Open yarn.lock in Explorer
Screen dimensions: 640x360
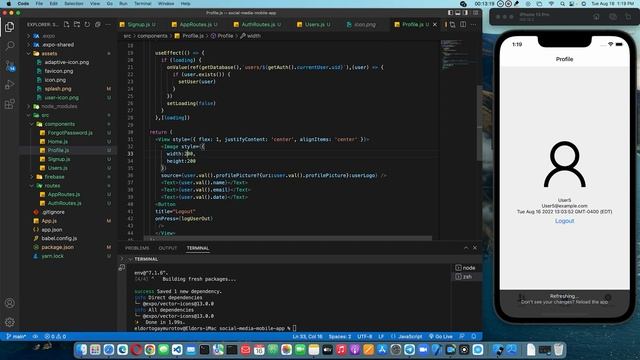click(52, 256)
